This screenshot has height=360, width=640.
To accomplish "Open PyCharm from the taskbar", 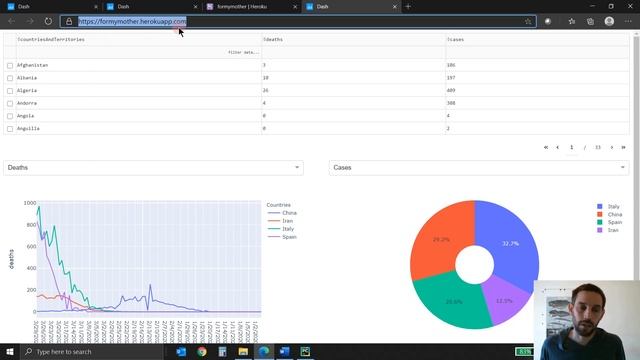I will point(305,351).
